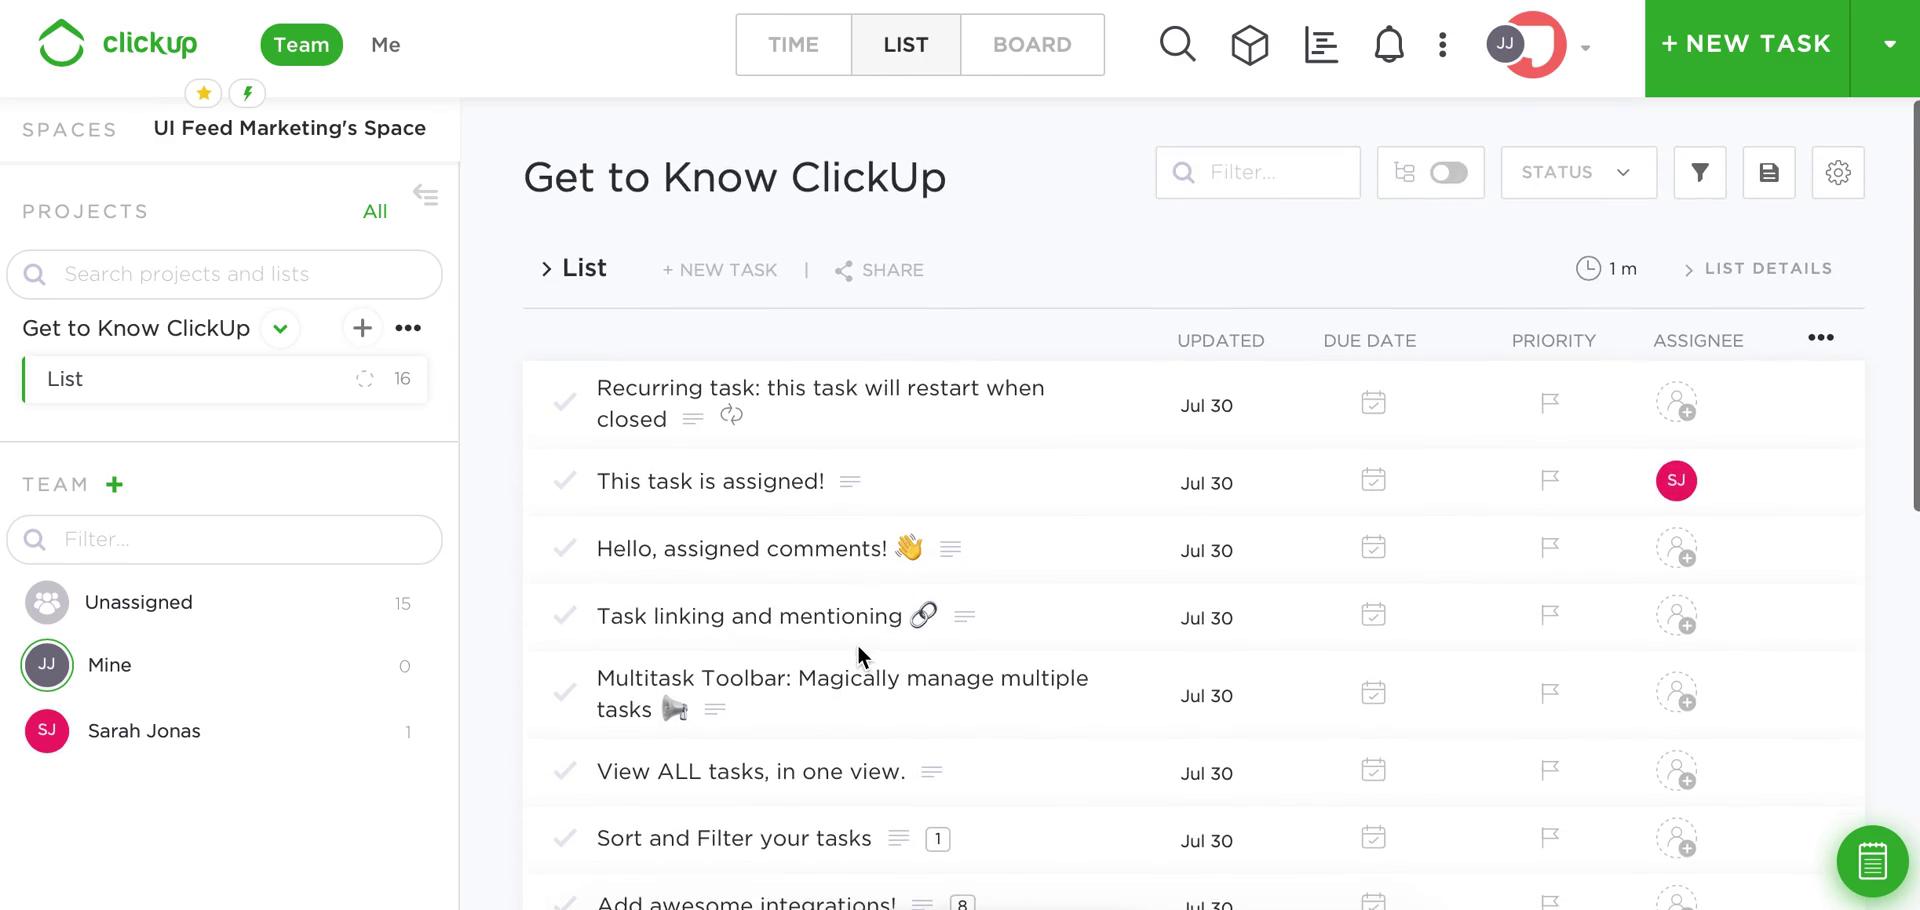Set priority flag for Multitask Toolbar task
This screenshot has height=910, width=1920.
click(x=1550, y=693)
